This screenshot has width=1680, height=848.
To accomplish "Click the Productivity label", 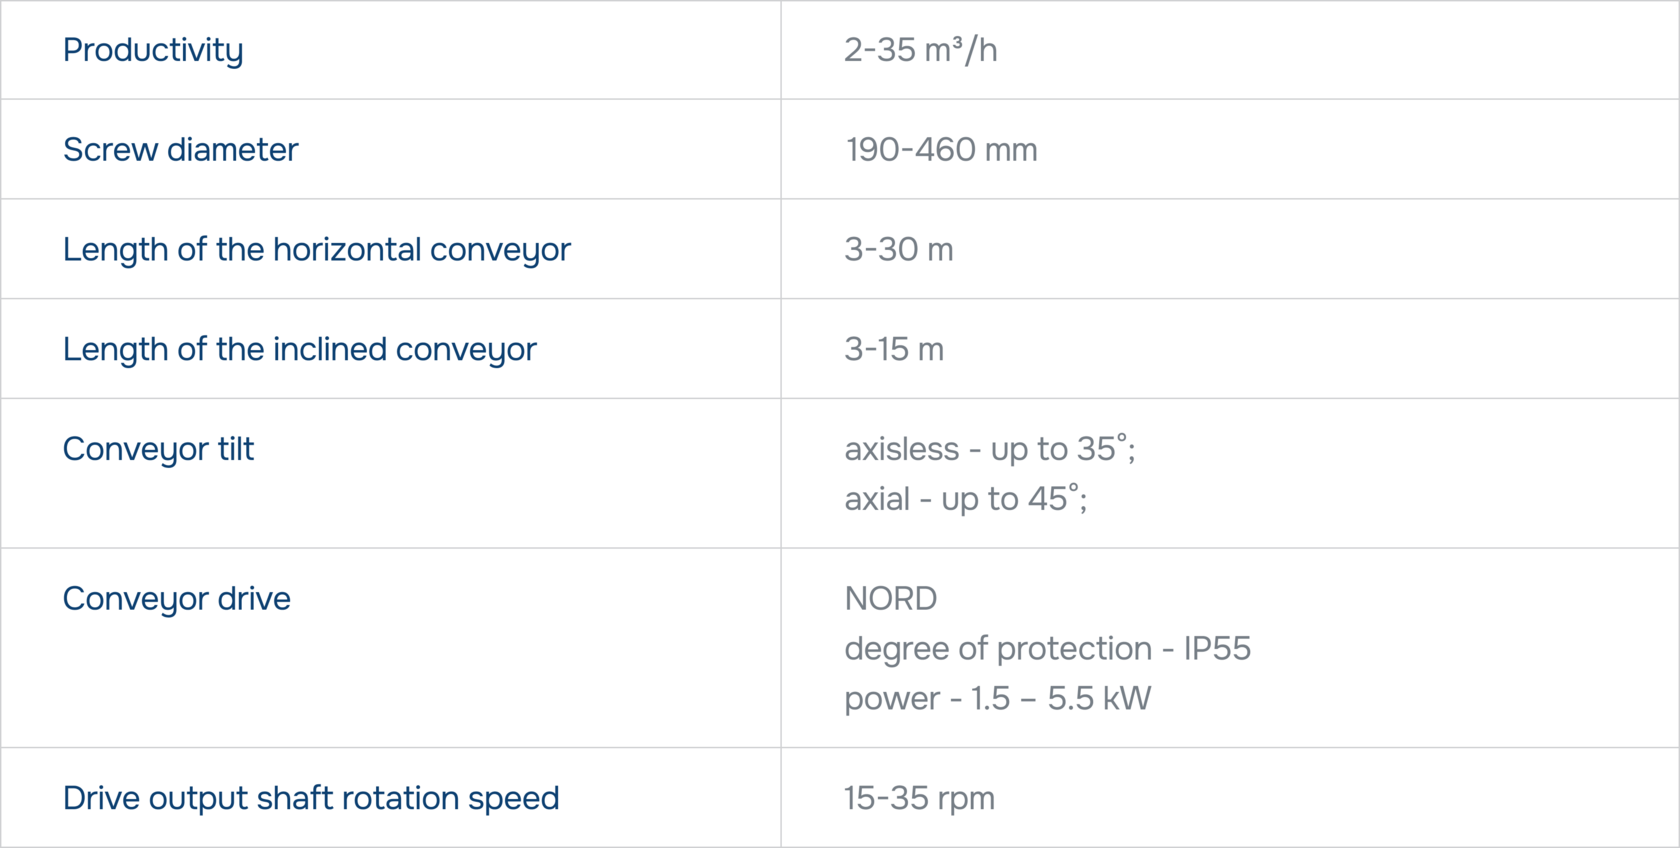I will [x=153, y=50].
